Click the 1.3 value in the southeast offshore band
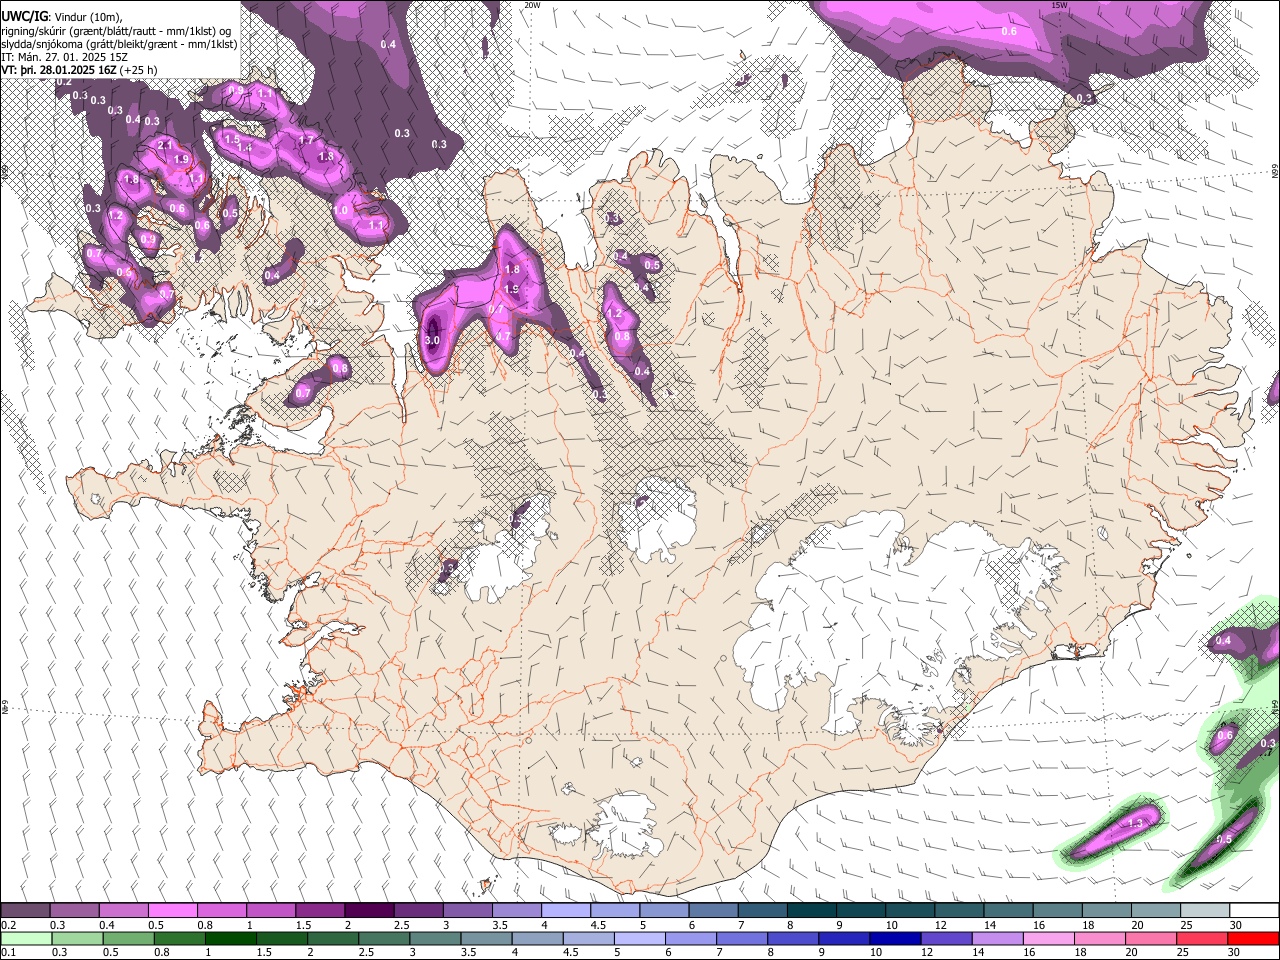The image size is (1280, 960). (1135, 823)
